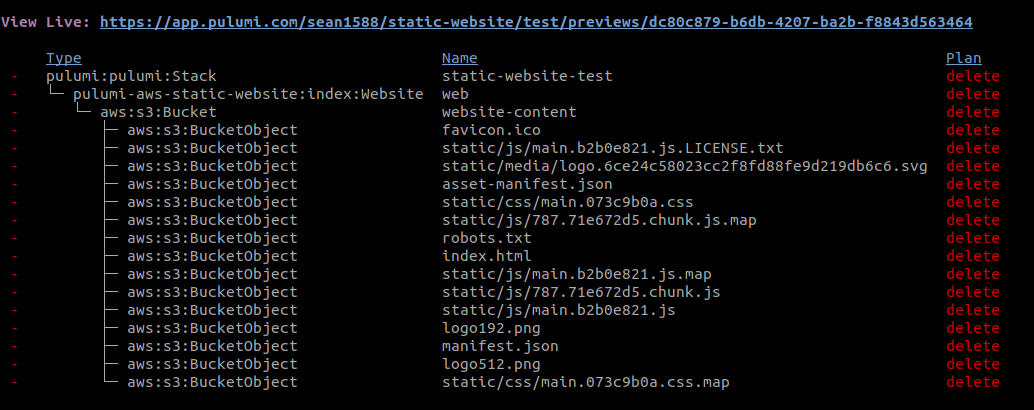The height and width of the screenshot is (410, 1034).
Task: Click the index.html resource name
Action: coord(487,256)
